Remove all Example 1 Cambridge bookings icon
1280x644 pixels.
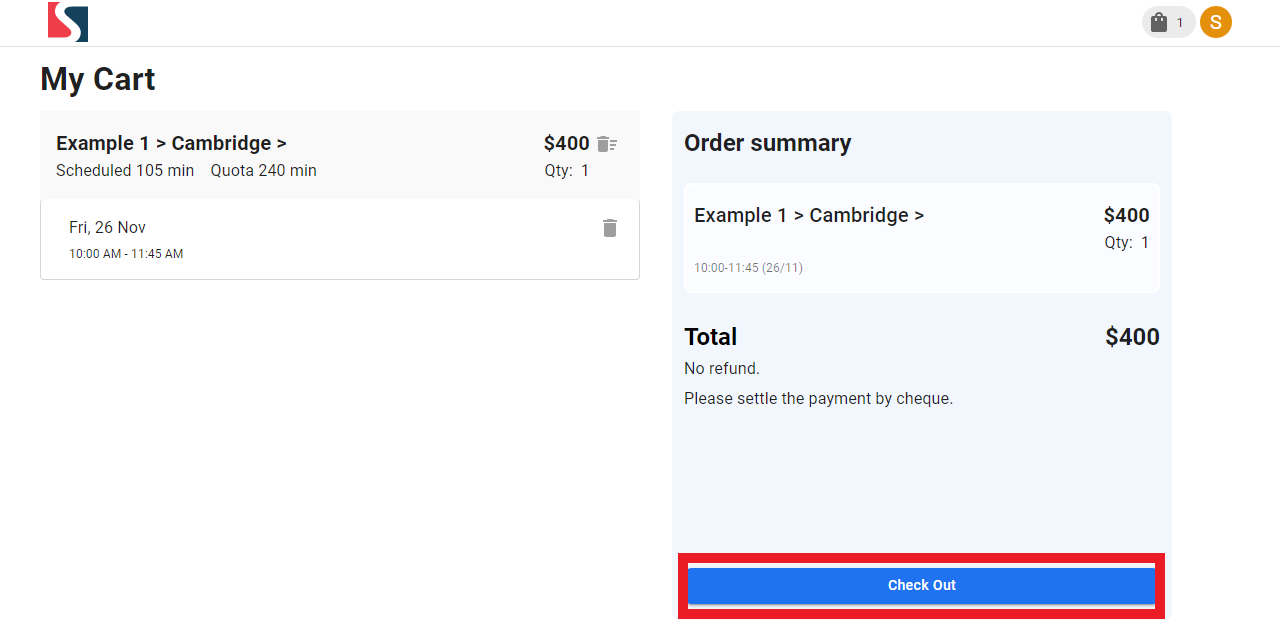click(x=607, y=144)
